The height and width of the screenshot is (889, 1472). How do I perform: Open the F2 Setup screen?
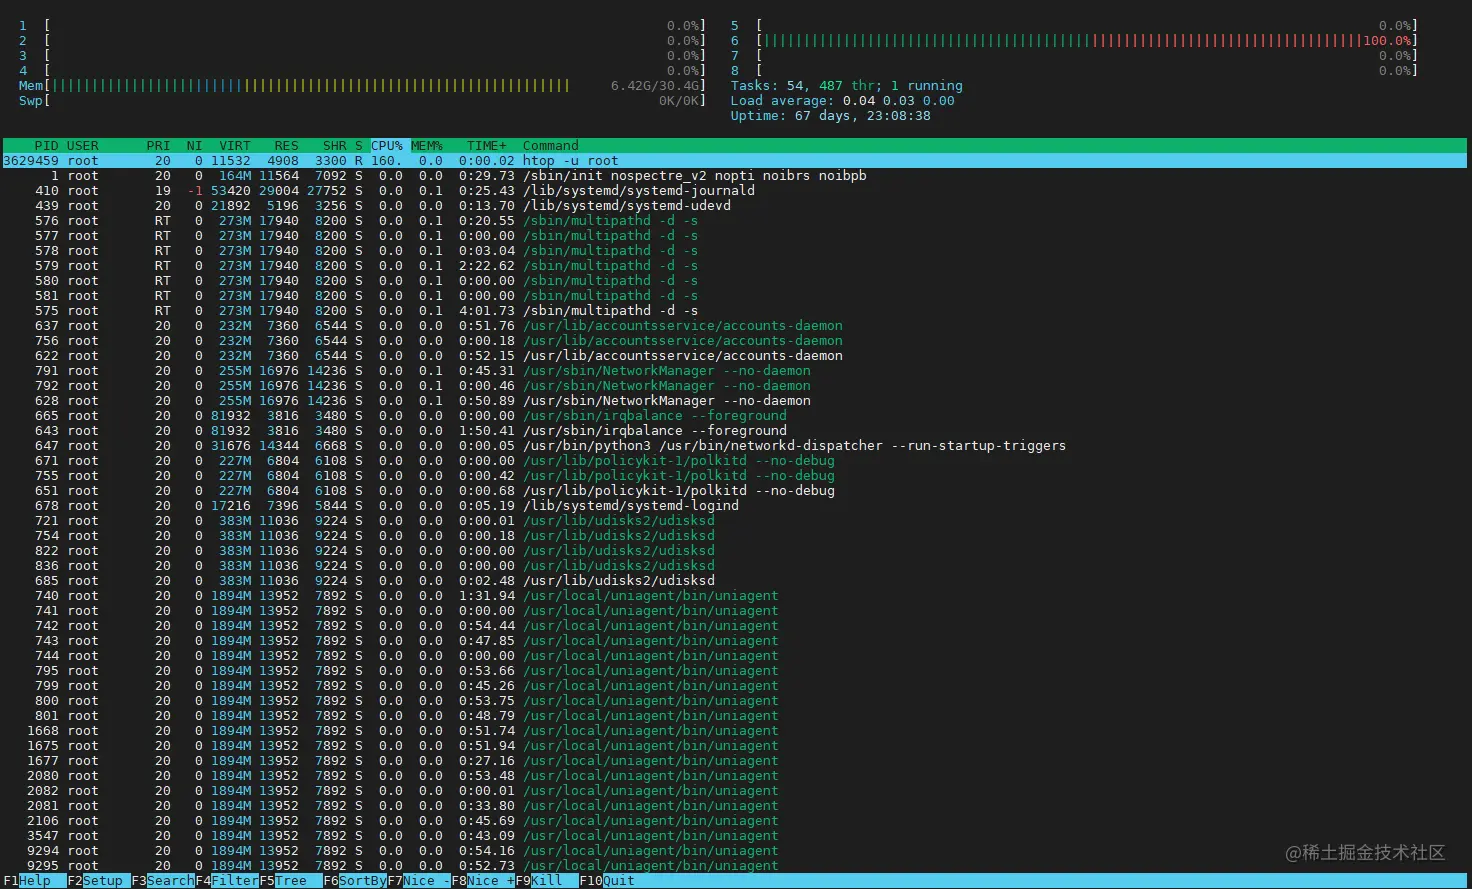pyautogui.click(x=95, y=881)
